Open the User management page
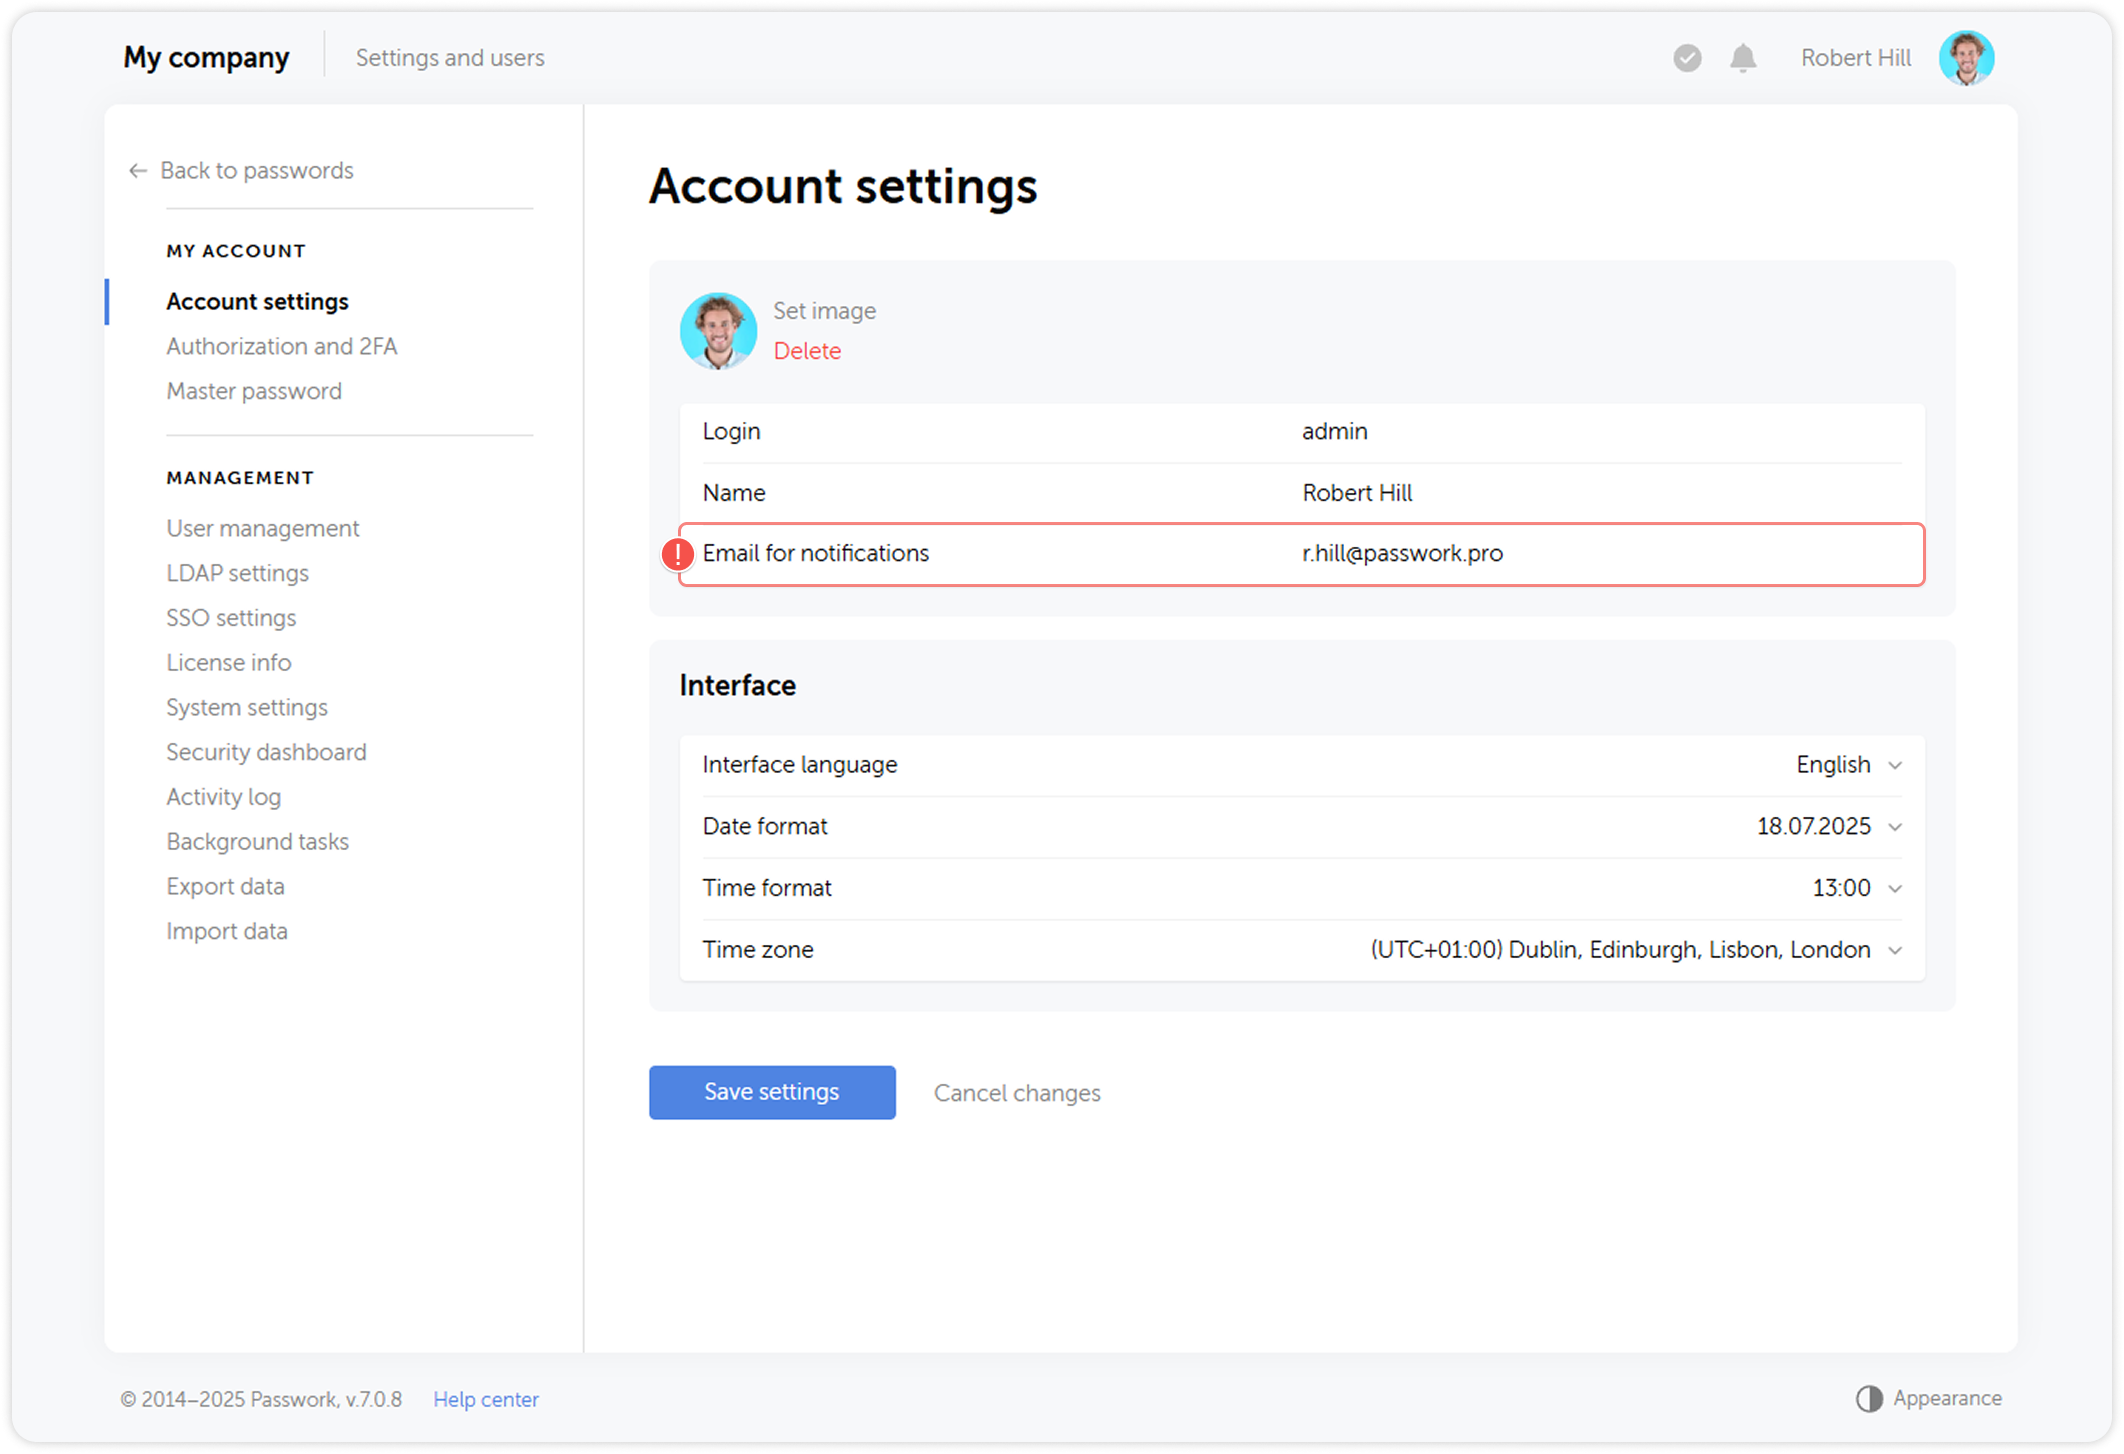 coord(262,528)
